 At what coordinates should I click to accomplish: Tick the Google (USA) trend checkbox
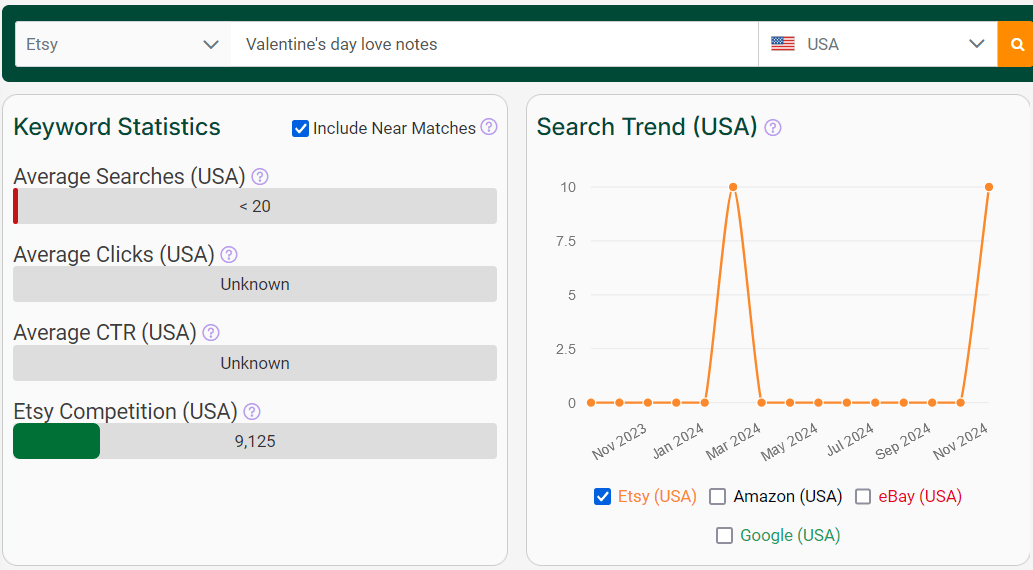724,535
